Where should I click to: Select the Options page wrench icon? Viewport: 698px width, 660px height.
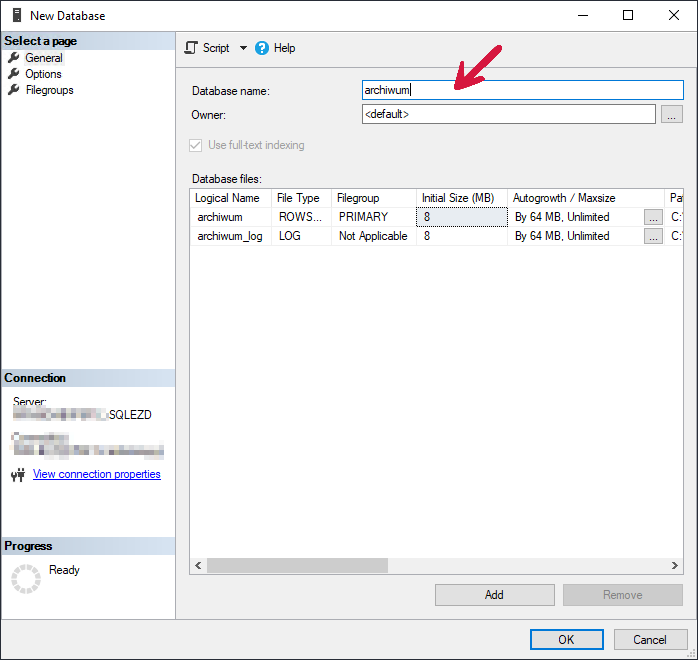(x=14, y=74)
